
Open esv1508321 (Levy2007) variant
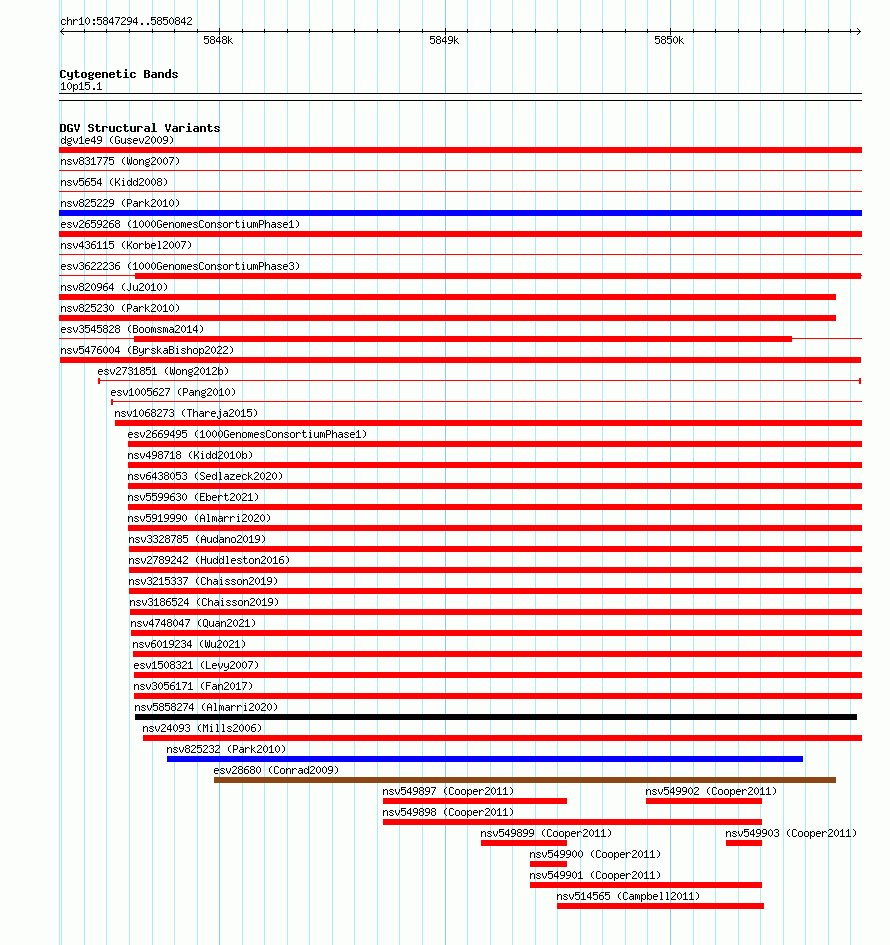pos(196,666)
